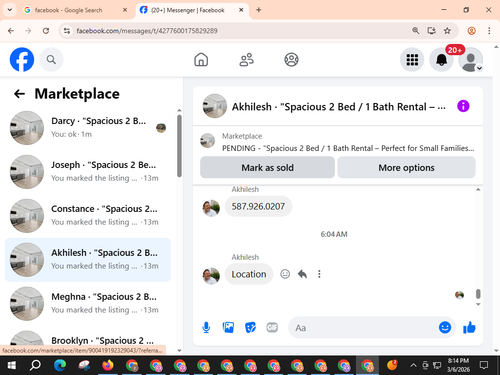Open the Chrome profile icon
500x375 pixels.
(471, 31)
